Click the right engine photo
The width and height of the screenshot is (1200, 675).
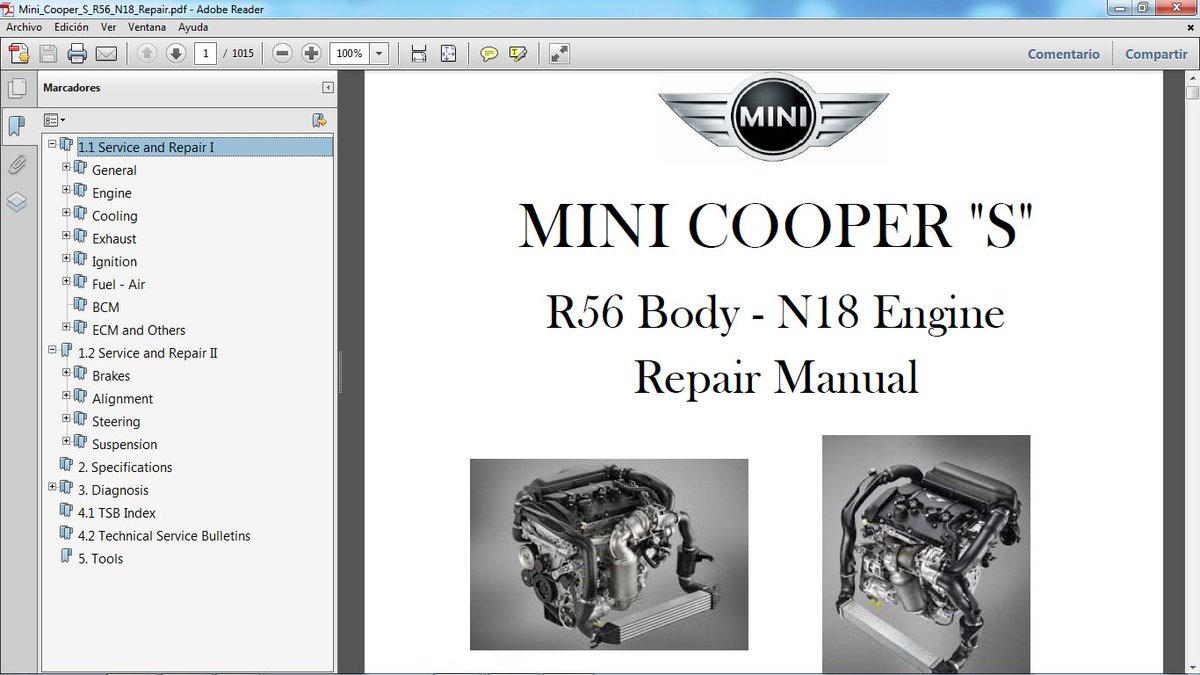pos(926,555)
